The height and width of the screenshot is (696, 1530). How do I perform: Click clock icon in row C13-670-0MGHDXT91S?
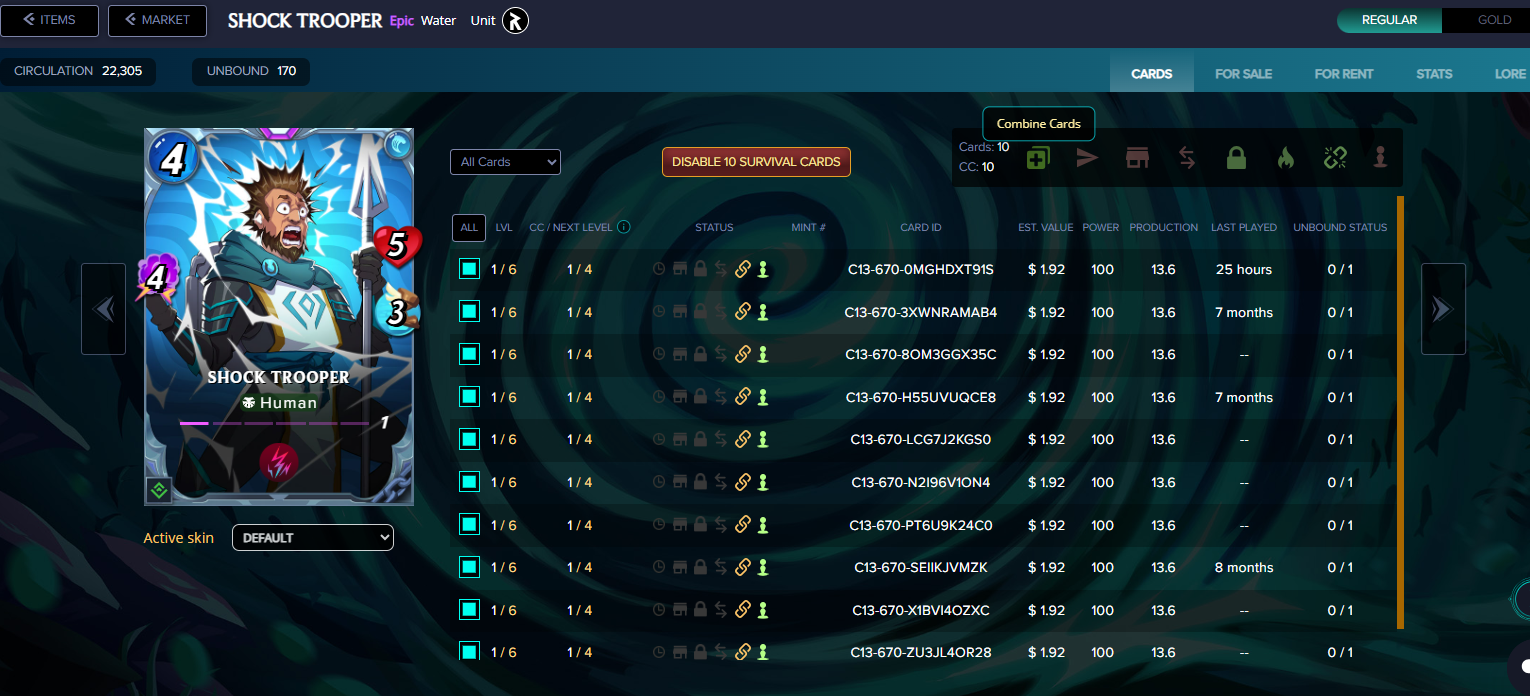pyautogui.click(x=659, y=269)
